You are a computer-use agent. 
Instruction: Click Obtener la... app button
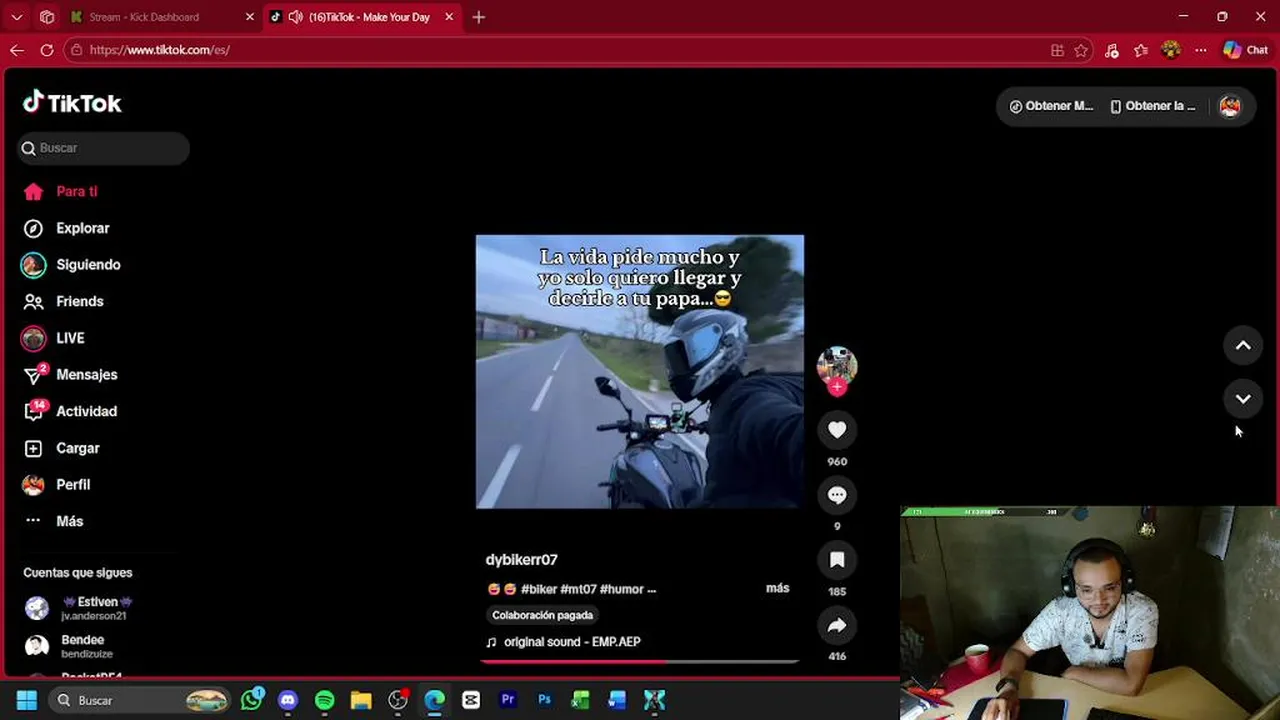coord(1152,106)
